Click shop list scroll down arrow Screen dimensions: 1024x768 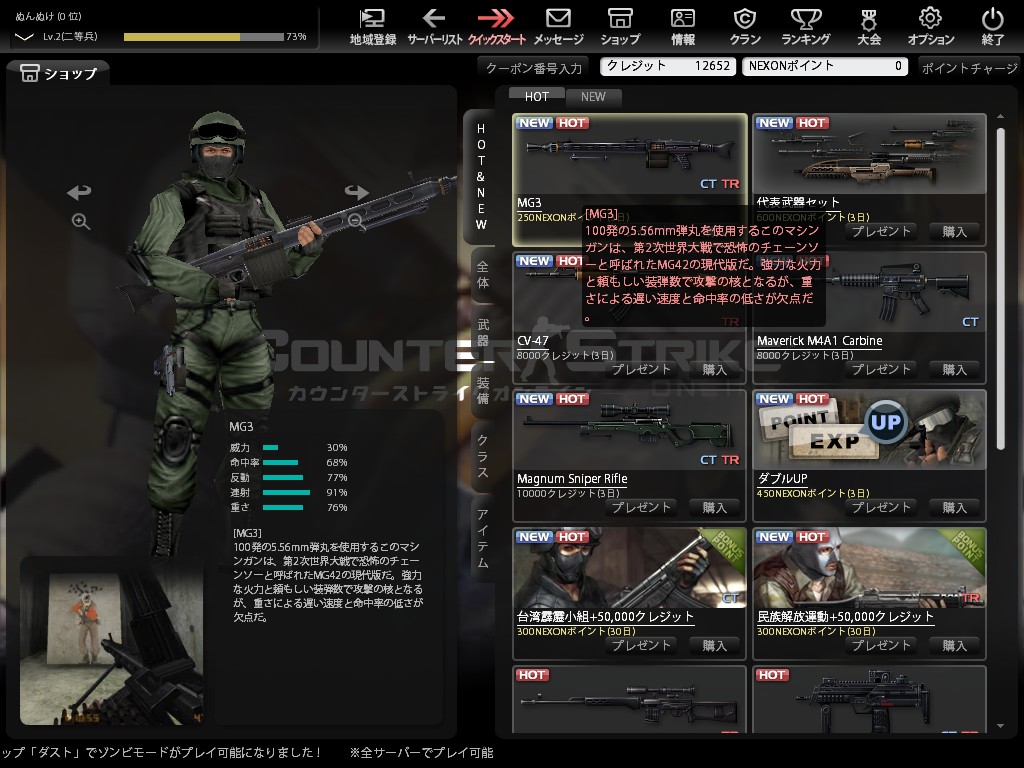[1000, 726]
